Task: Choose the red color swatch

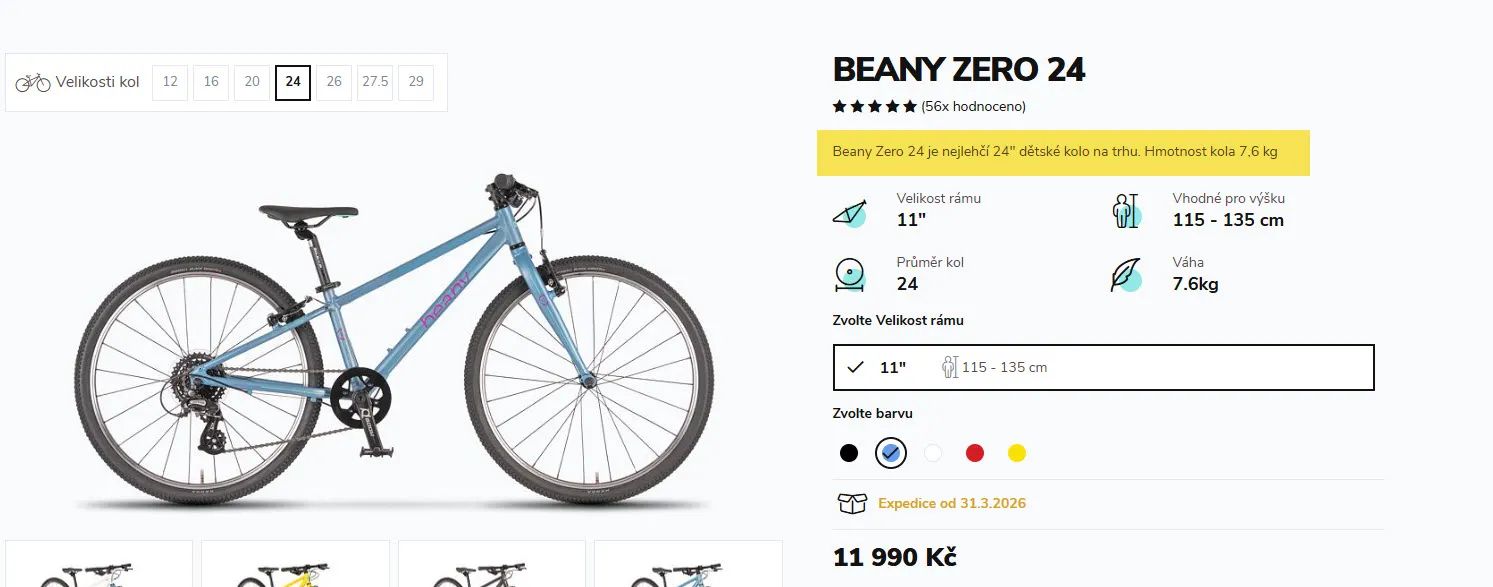Action: tap(975, 453)
